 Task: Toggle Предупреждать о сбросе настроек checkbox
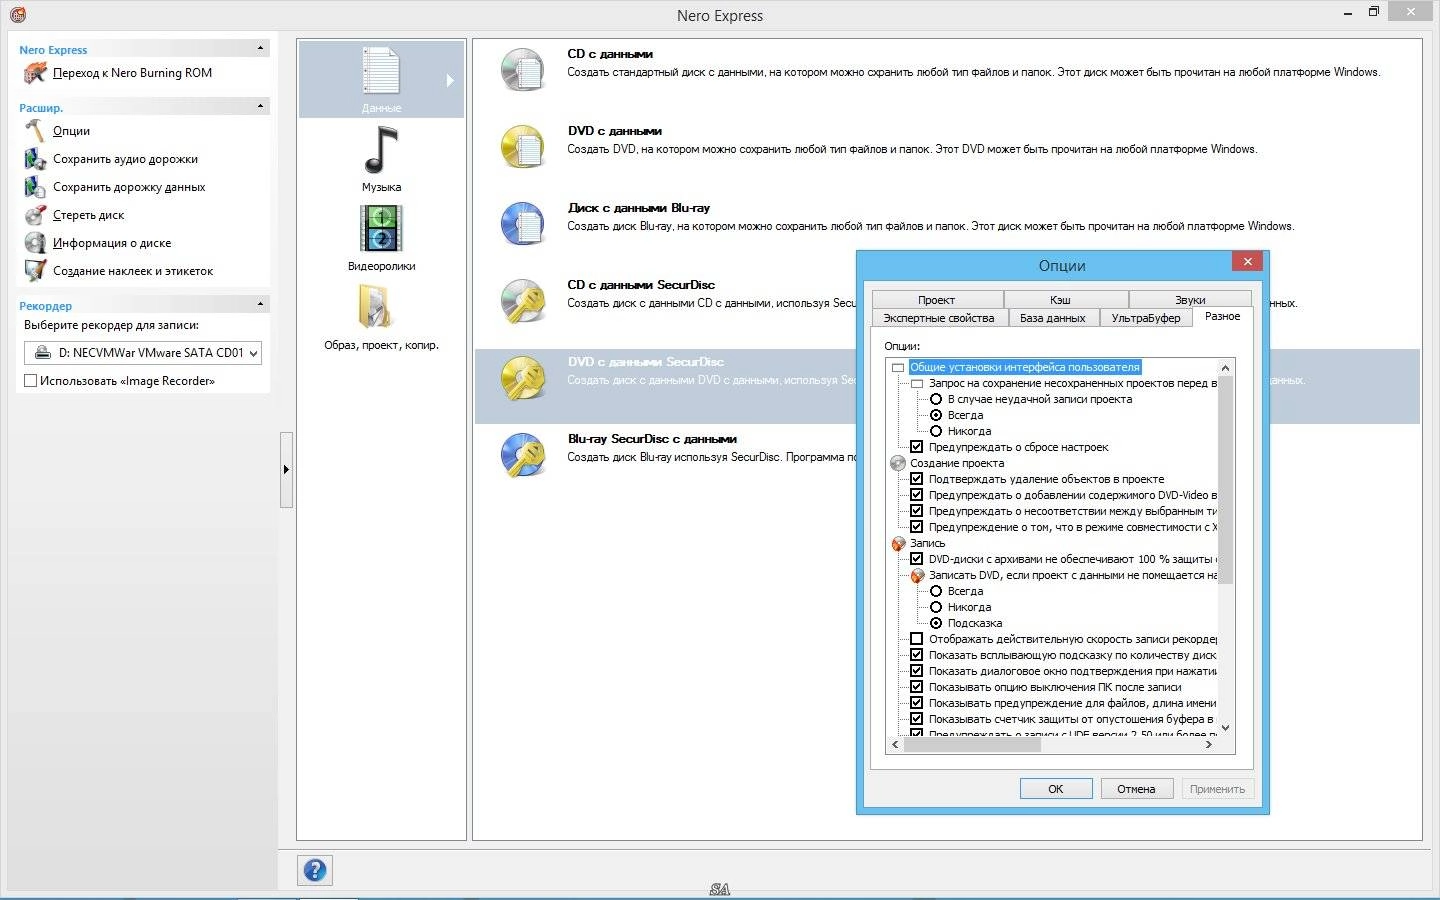916,447
